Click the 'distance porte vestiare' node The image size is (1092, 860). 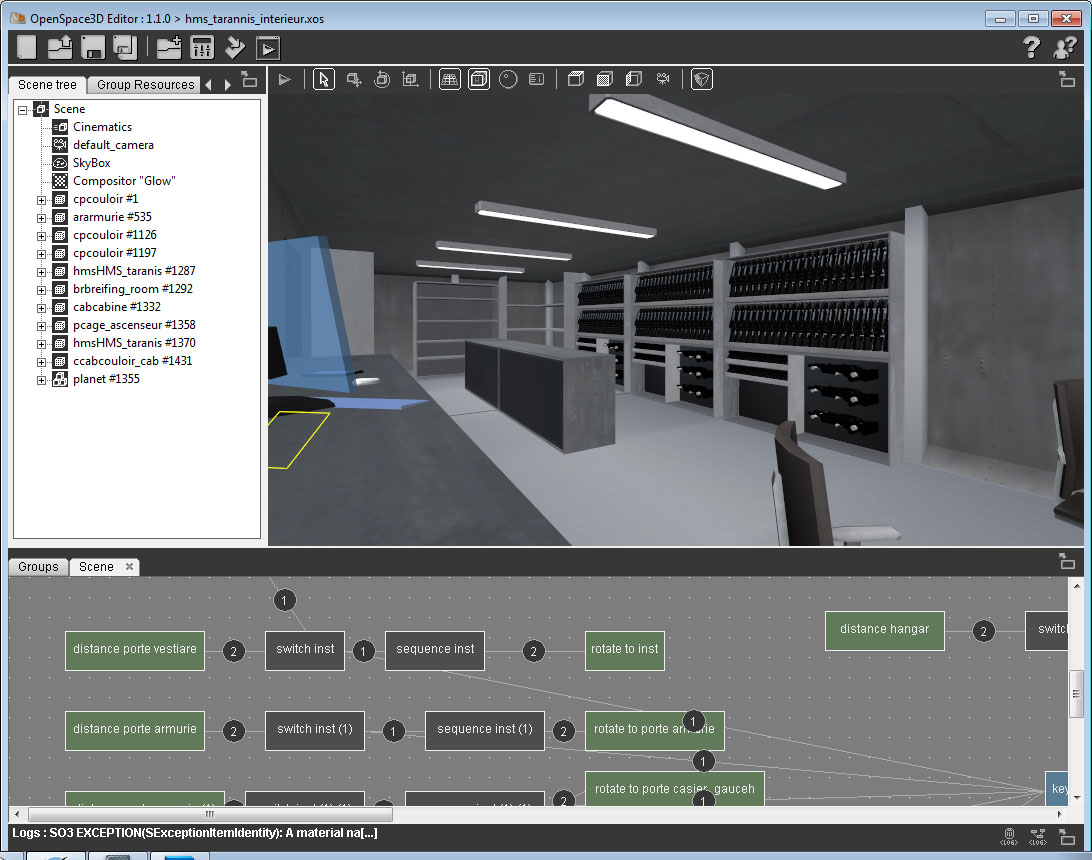pyautogui.click(x=135, y=650)
